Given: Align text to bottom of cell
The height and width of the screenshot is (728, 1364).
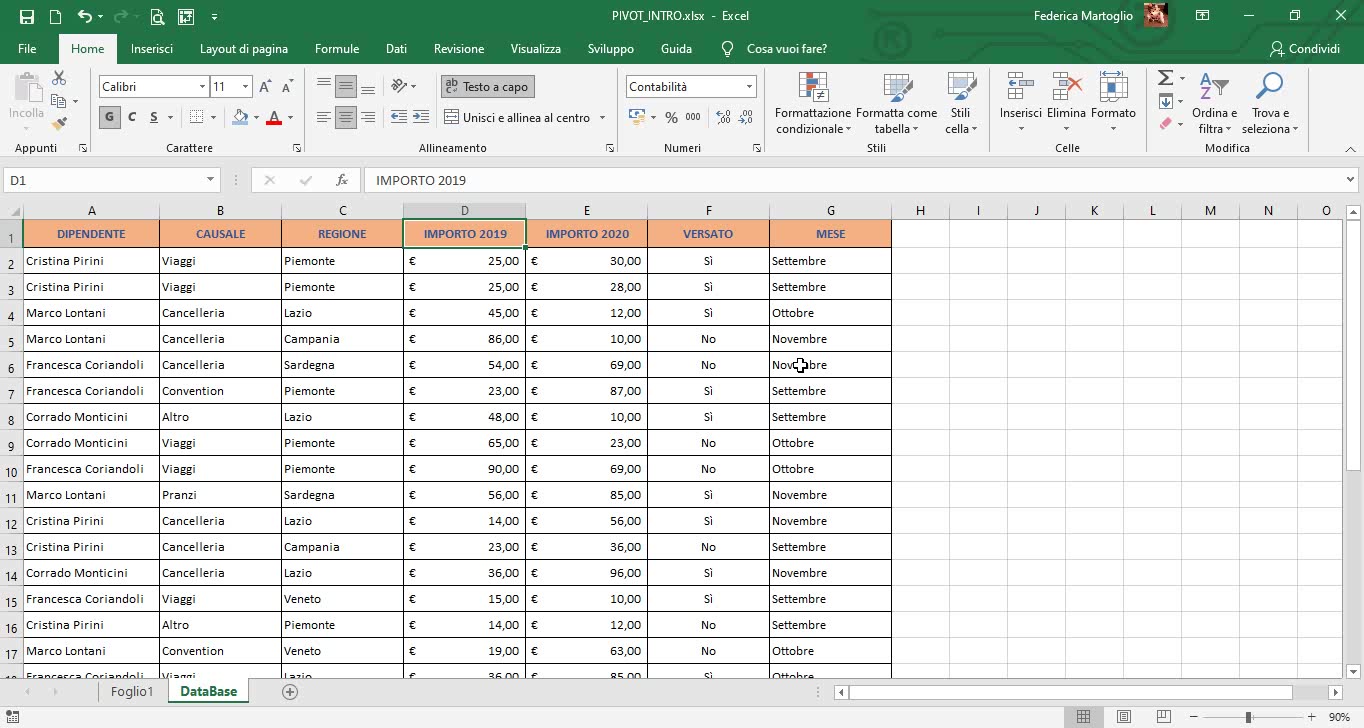Looking at the screenshot, I should pyautogui.click(x=368, y=87).
